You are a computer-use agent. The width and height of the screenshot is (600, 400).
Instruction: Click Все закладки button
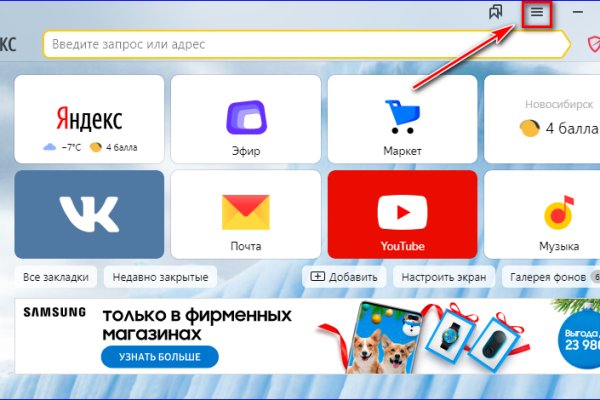click(x=56, y=277)
